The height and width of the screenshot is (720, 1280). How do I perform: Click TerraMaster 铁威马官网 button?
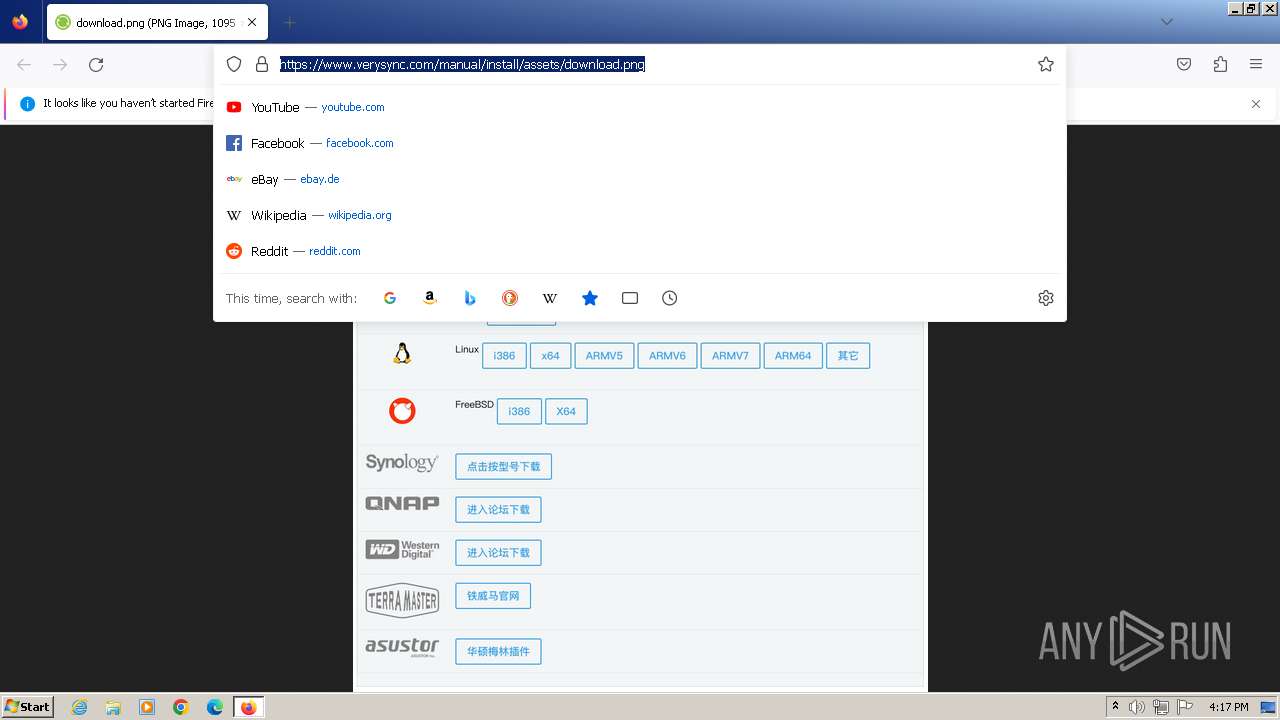click(x=493, y=596)
